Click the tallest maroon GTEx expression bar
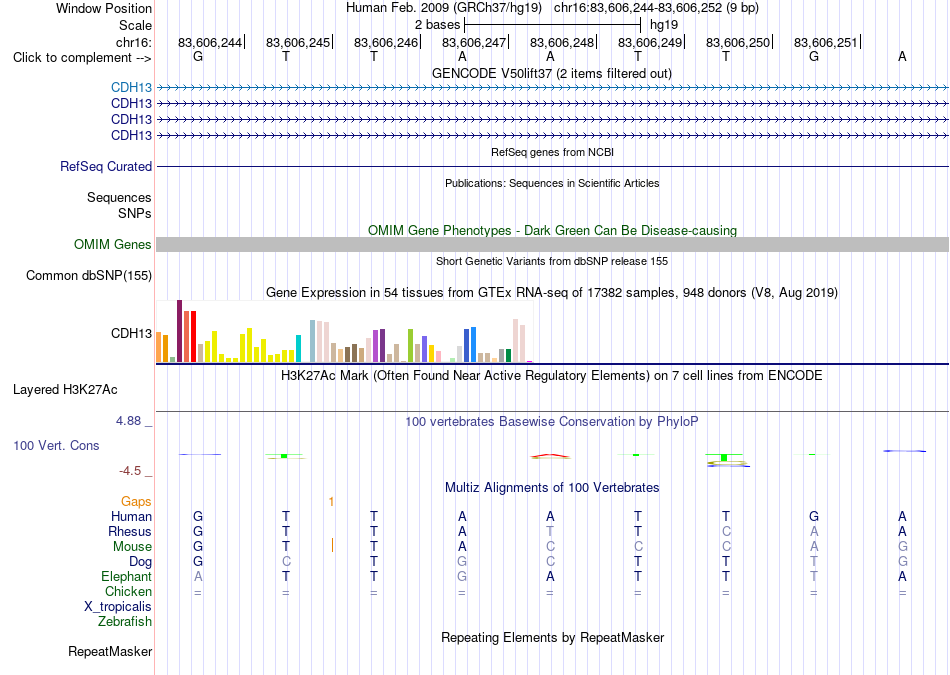 [x=179, y=331]
